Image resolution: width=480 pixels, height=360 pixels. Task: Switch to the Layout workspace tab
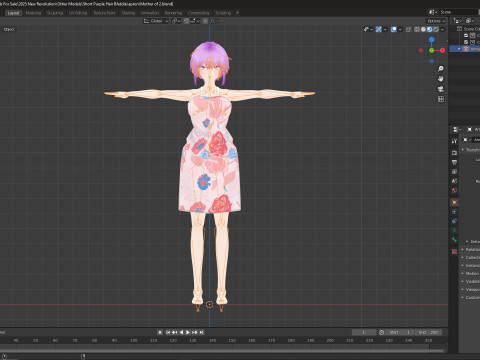(13, 13)
